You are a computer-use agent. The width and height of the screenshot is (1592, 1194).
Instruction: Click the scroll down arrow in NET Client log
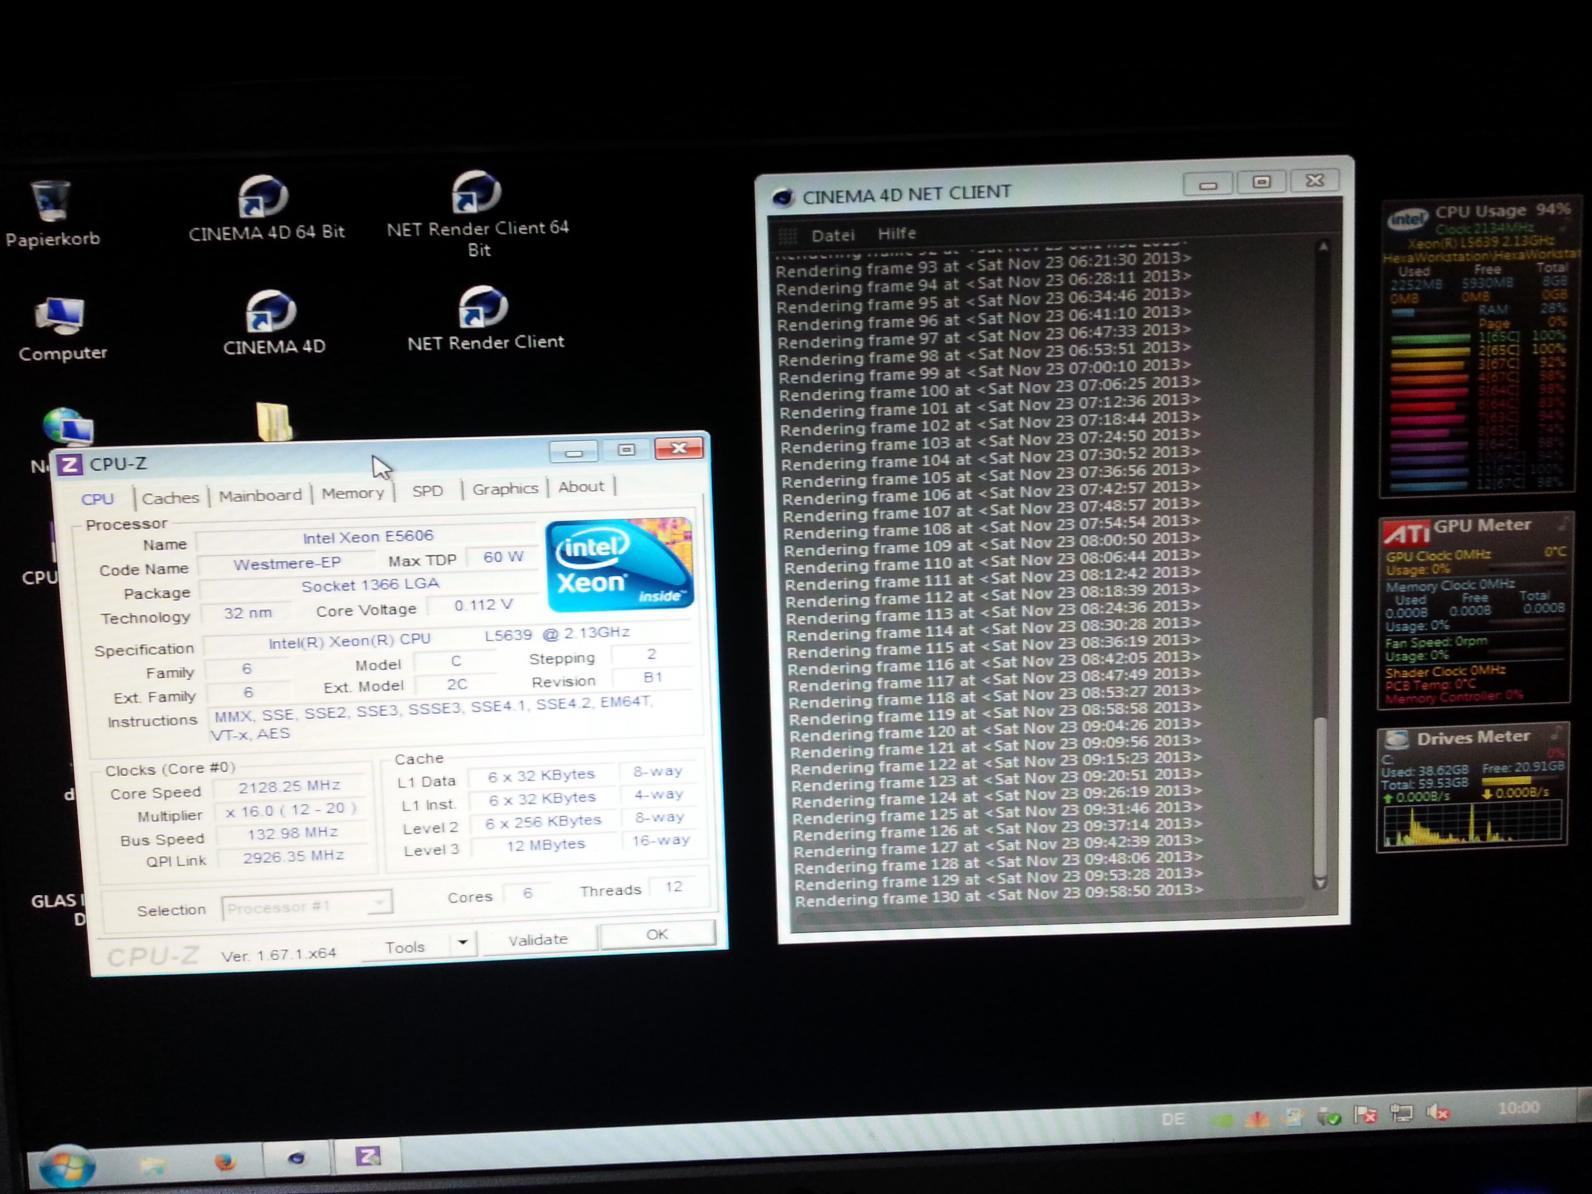(1320, 882)
